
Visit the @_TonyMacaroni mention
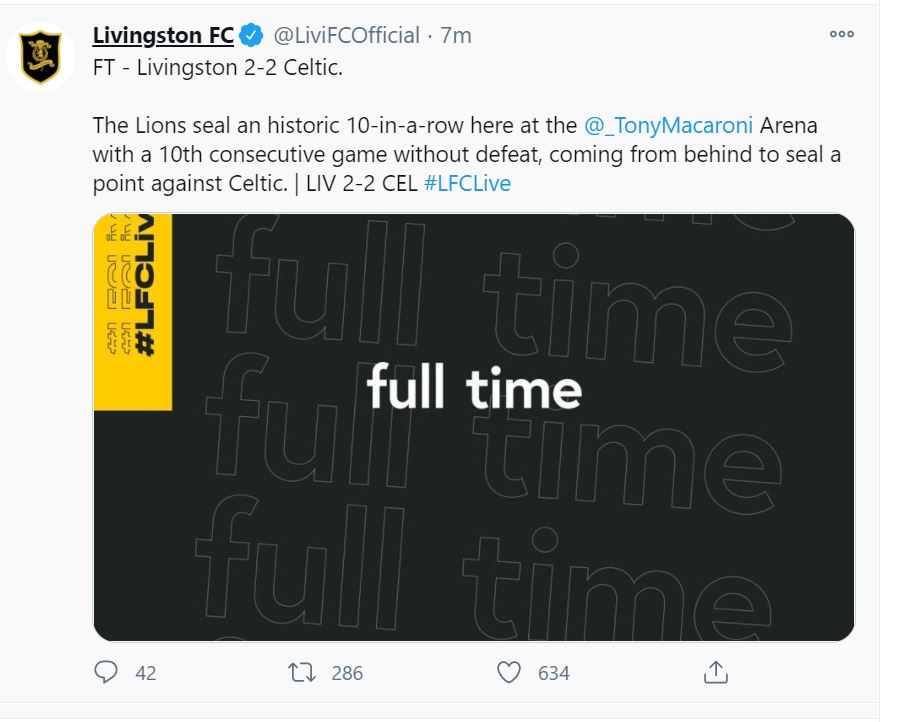tap(668, 126)
